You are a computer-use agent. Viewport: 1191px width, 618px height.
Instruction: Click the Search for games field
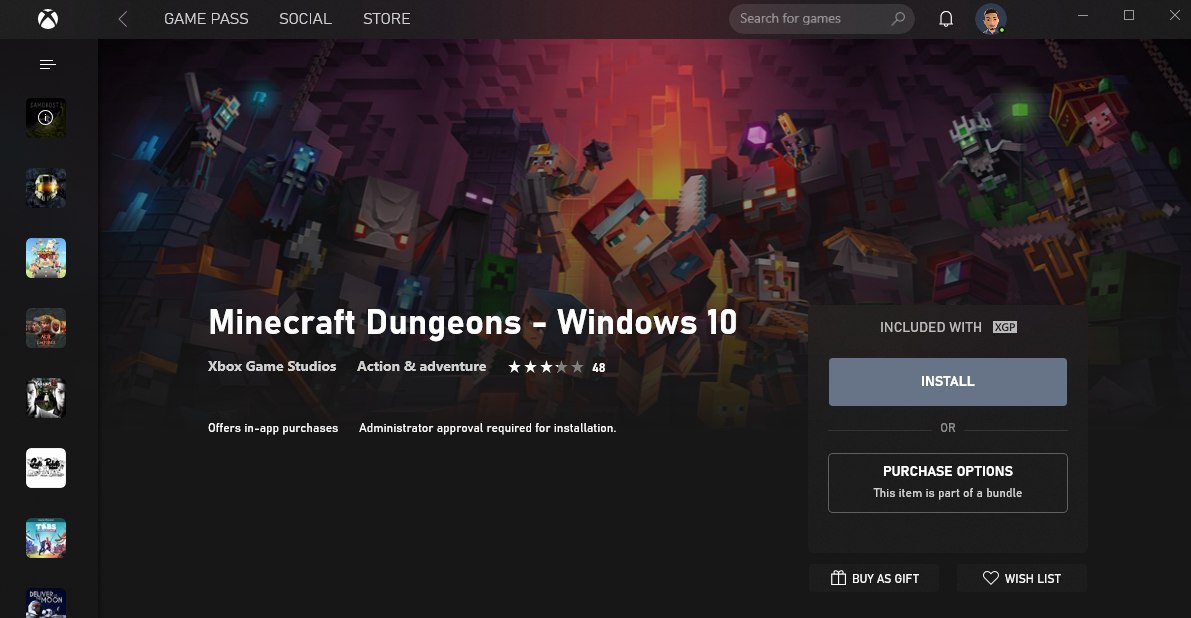(821, 19)
